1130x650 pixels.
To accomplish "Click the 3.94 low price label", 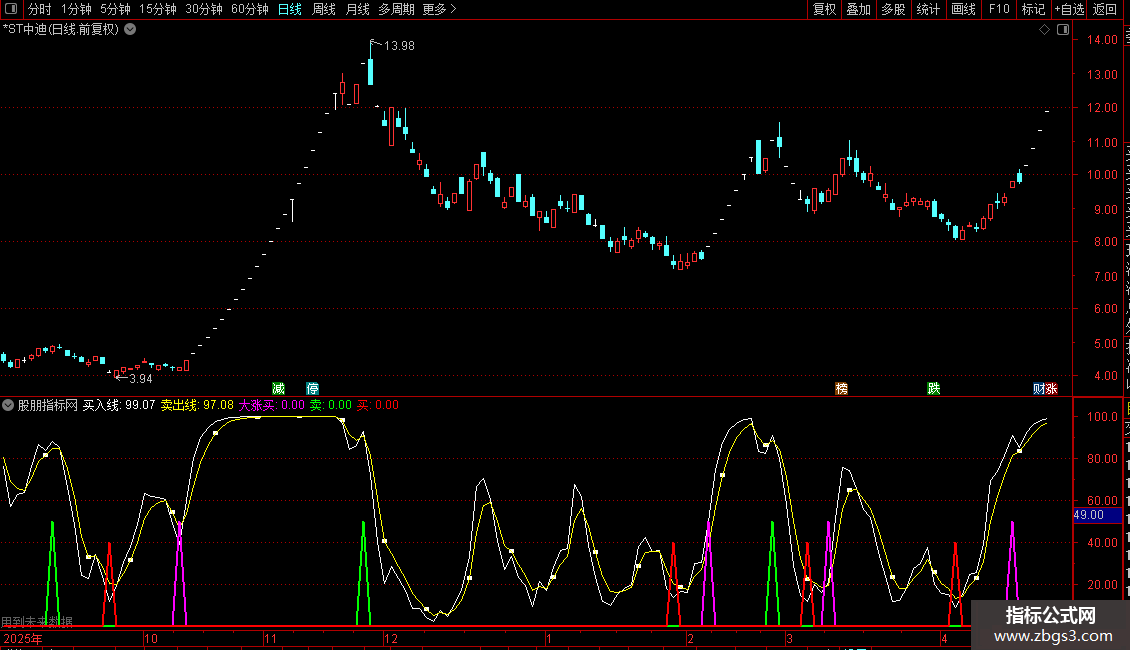I will 141,379.
